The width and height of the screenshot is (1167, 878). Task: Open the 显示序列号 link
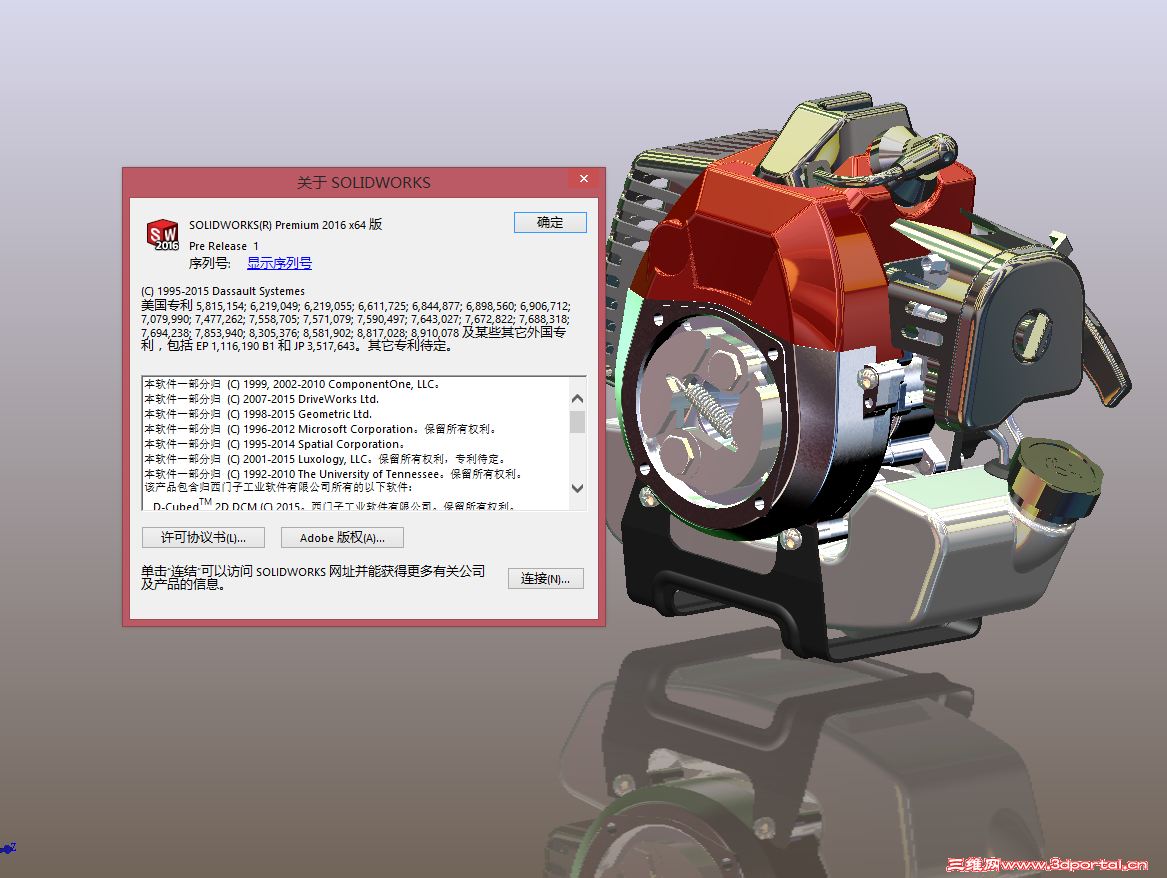click(x=279, y=263)
